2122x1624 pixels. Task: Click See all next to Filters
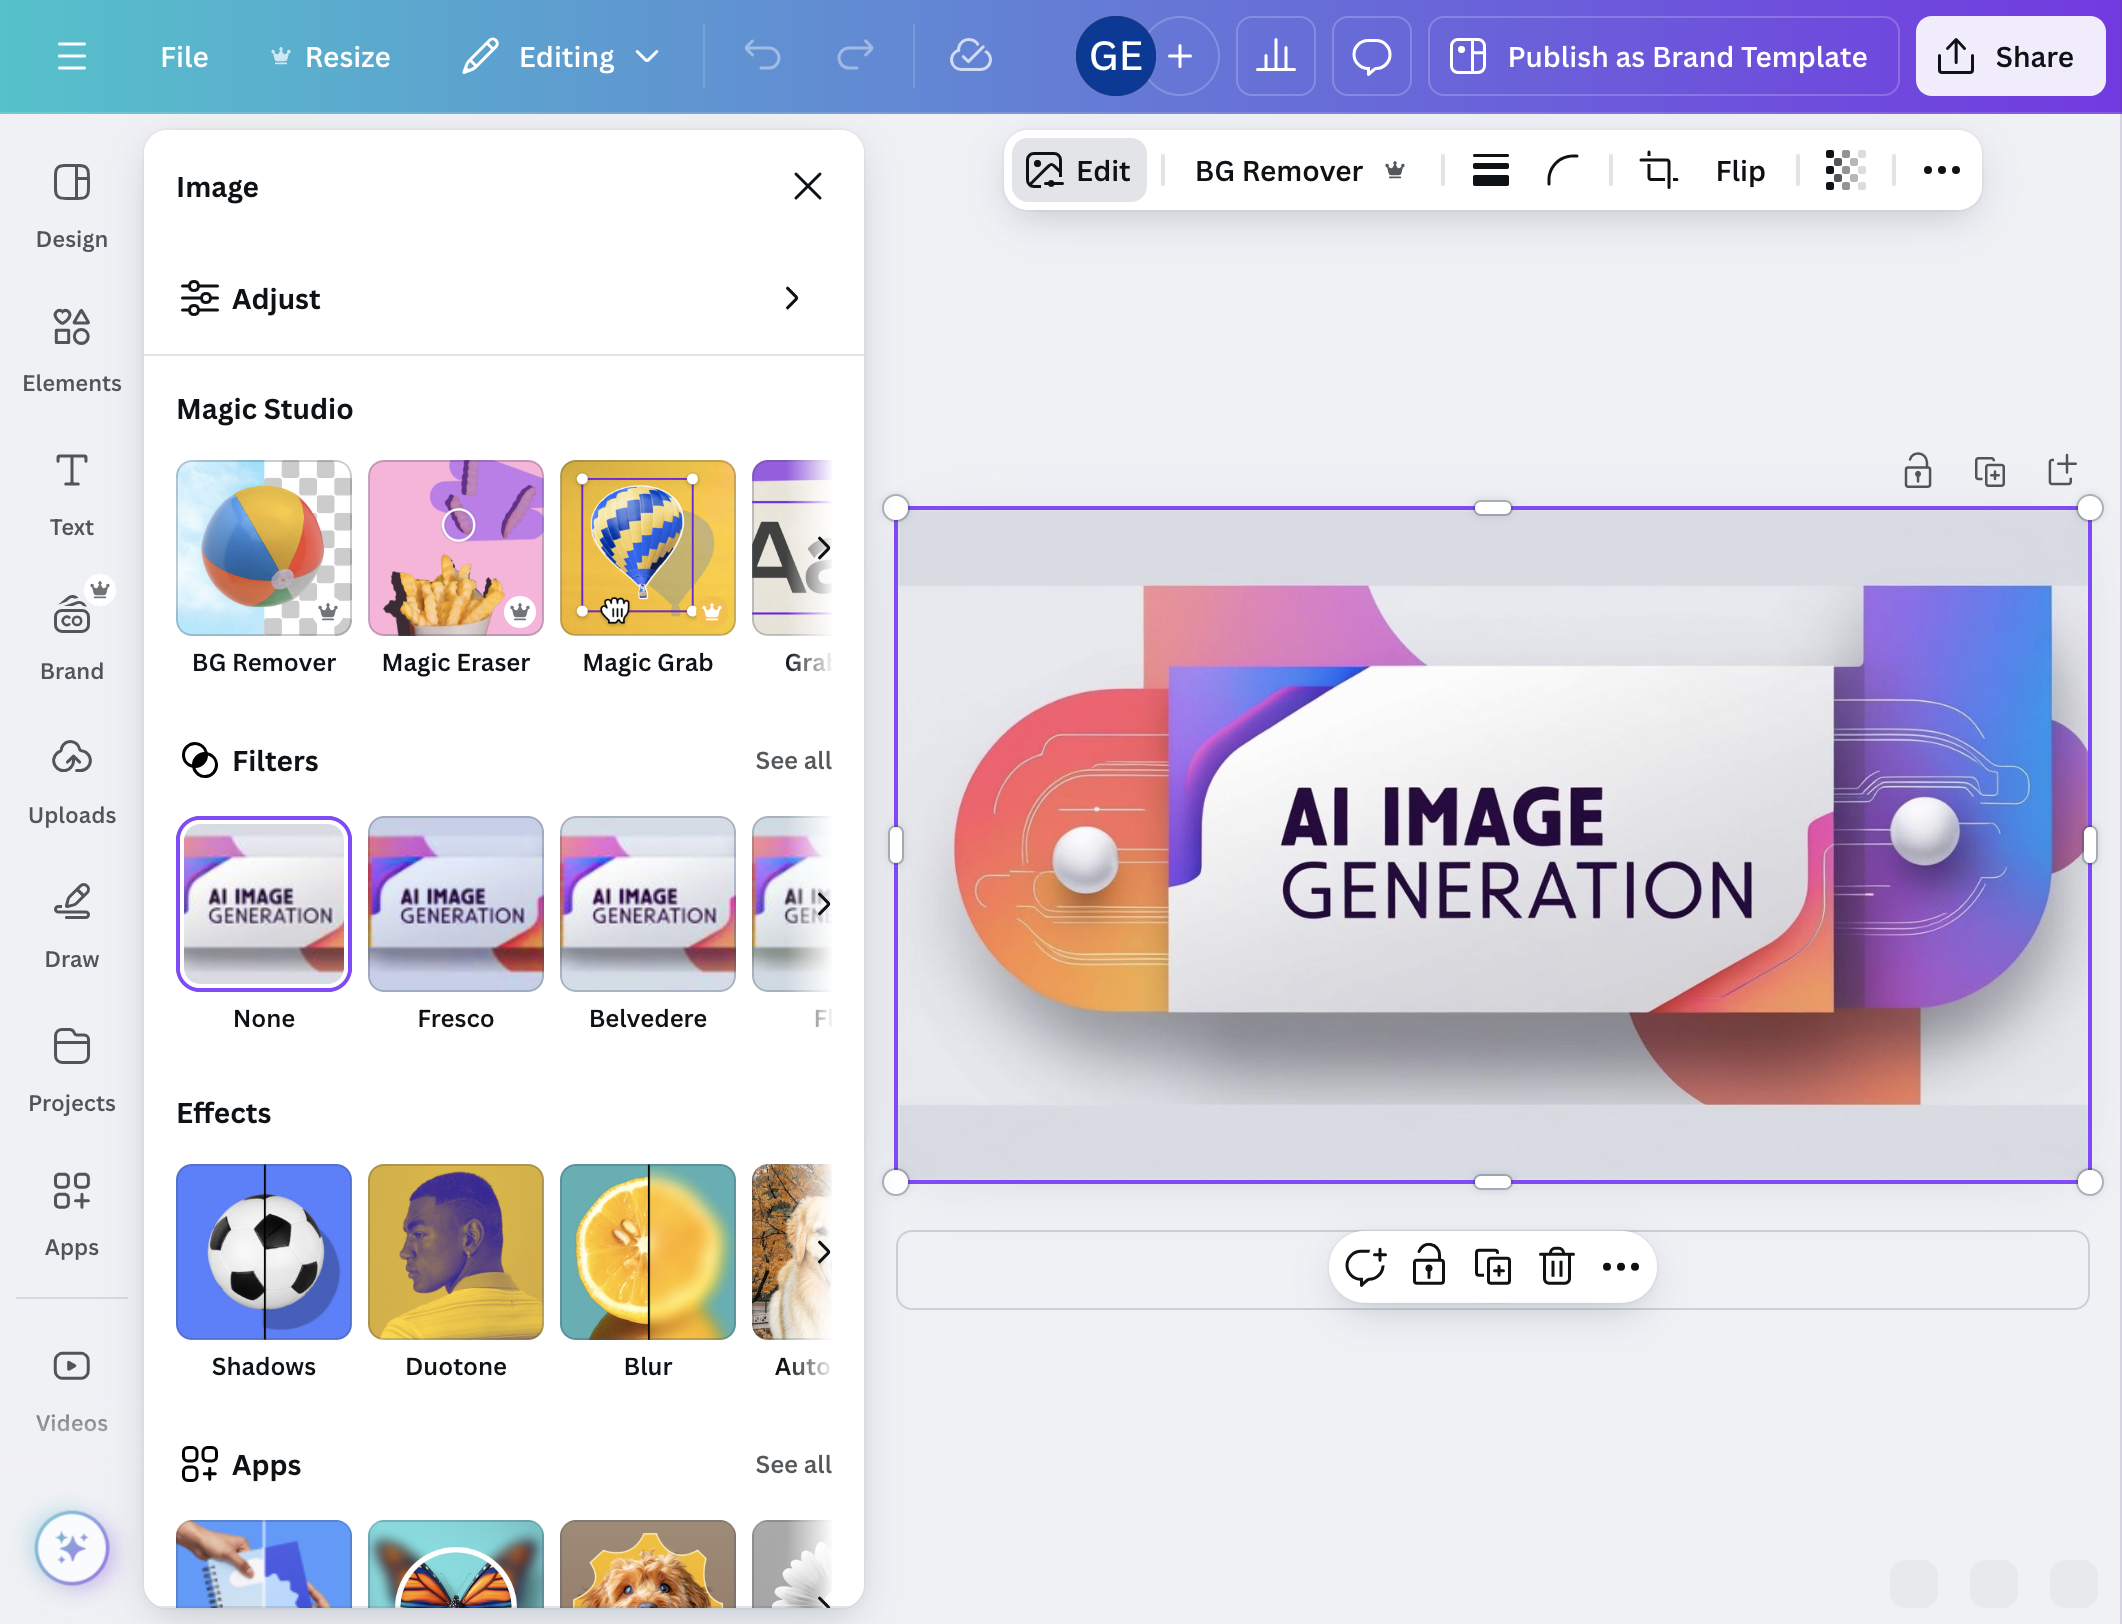pos(793,761)
